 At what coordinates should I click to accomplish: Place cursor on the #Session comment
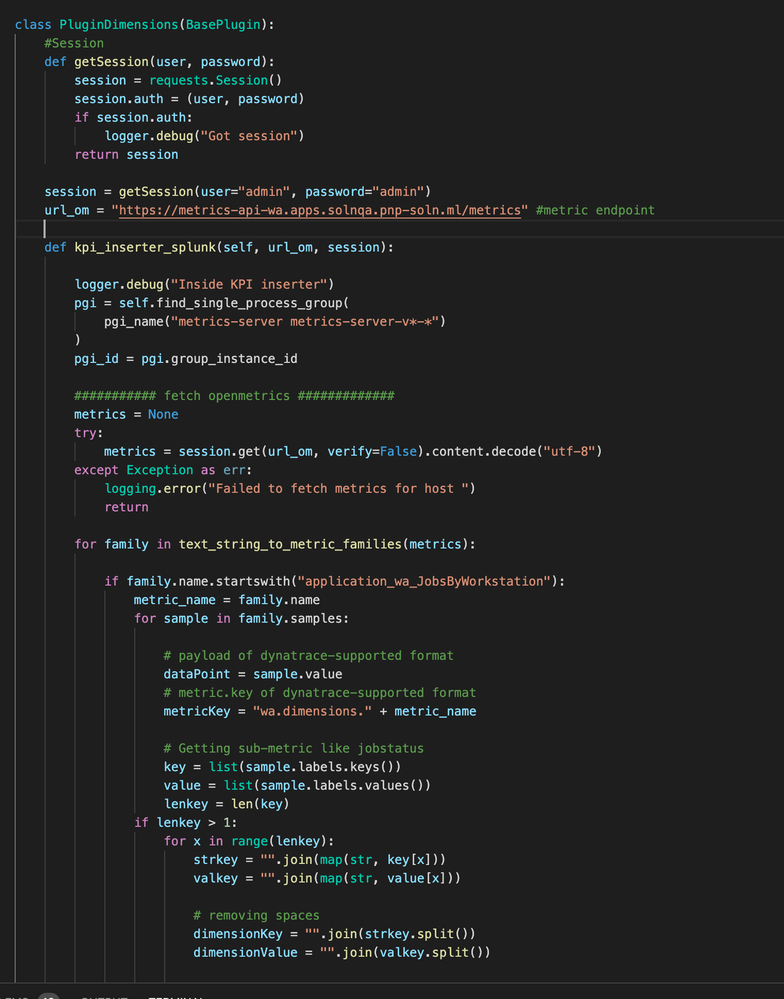click(x=74, y=43)
